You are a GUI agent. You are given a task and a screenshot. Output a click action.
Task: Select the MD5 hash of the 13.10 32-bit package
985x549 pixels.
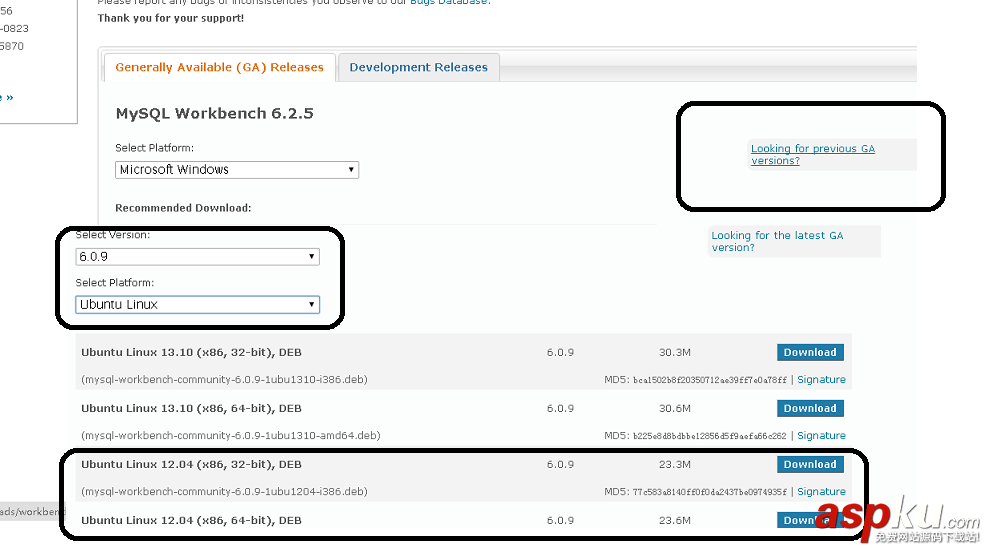point(710,380)
